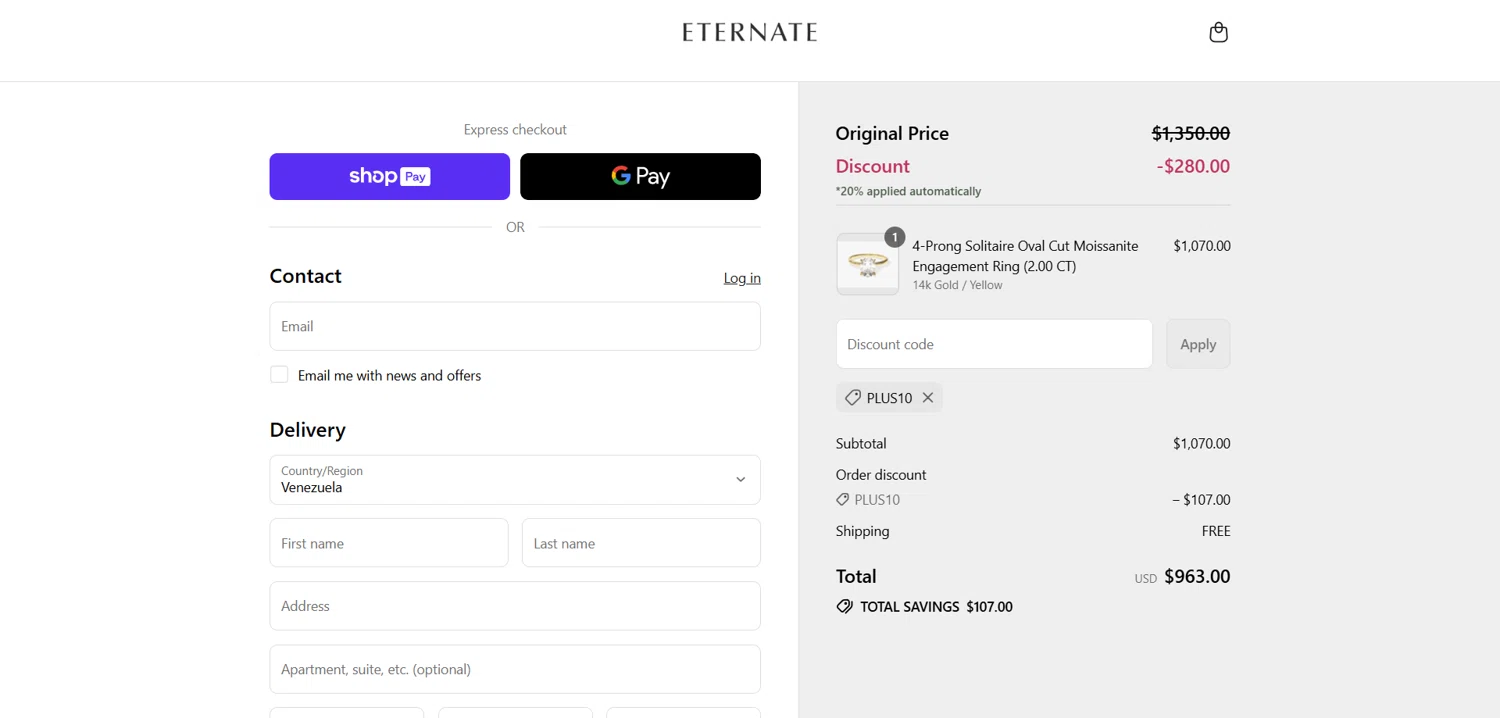Click the quantity badge on the ring thumbnail

pyautogui.click(x=894, y=237)
